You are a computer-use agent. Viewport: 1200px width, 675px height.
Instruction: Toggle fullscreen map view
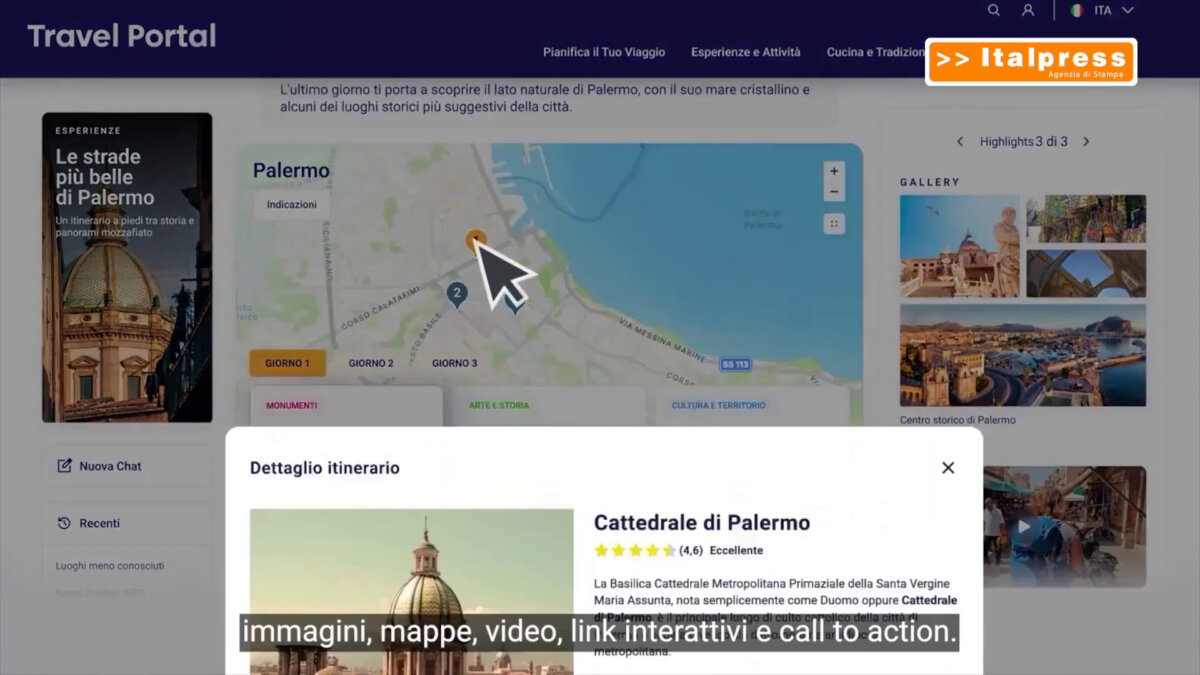[834, 224]
